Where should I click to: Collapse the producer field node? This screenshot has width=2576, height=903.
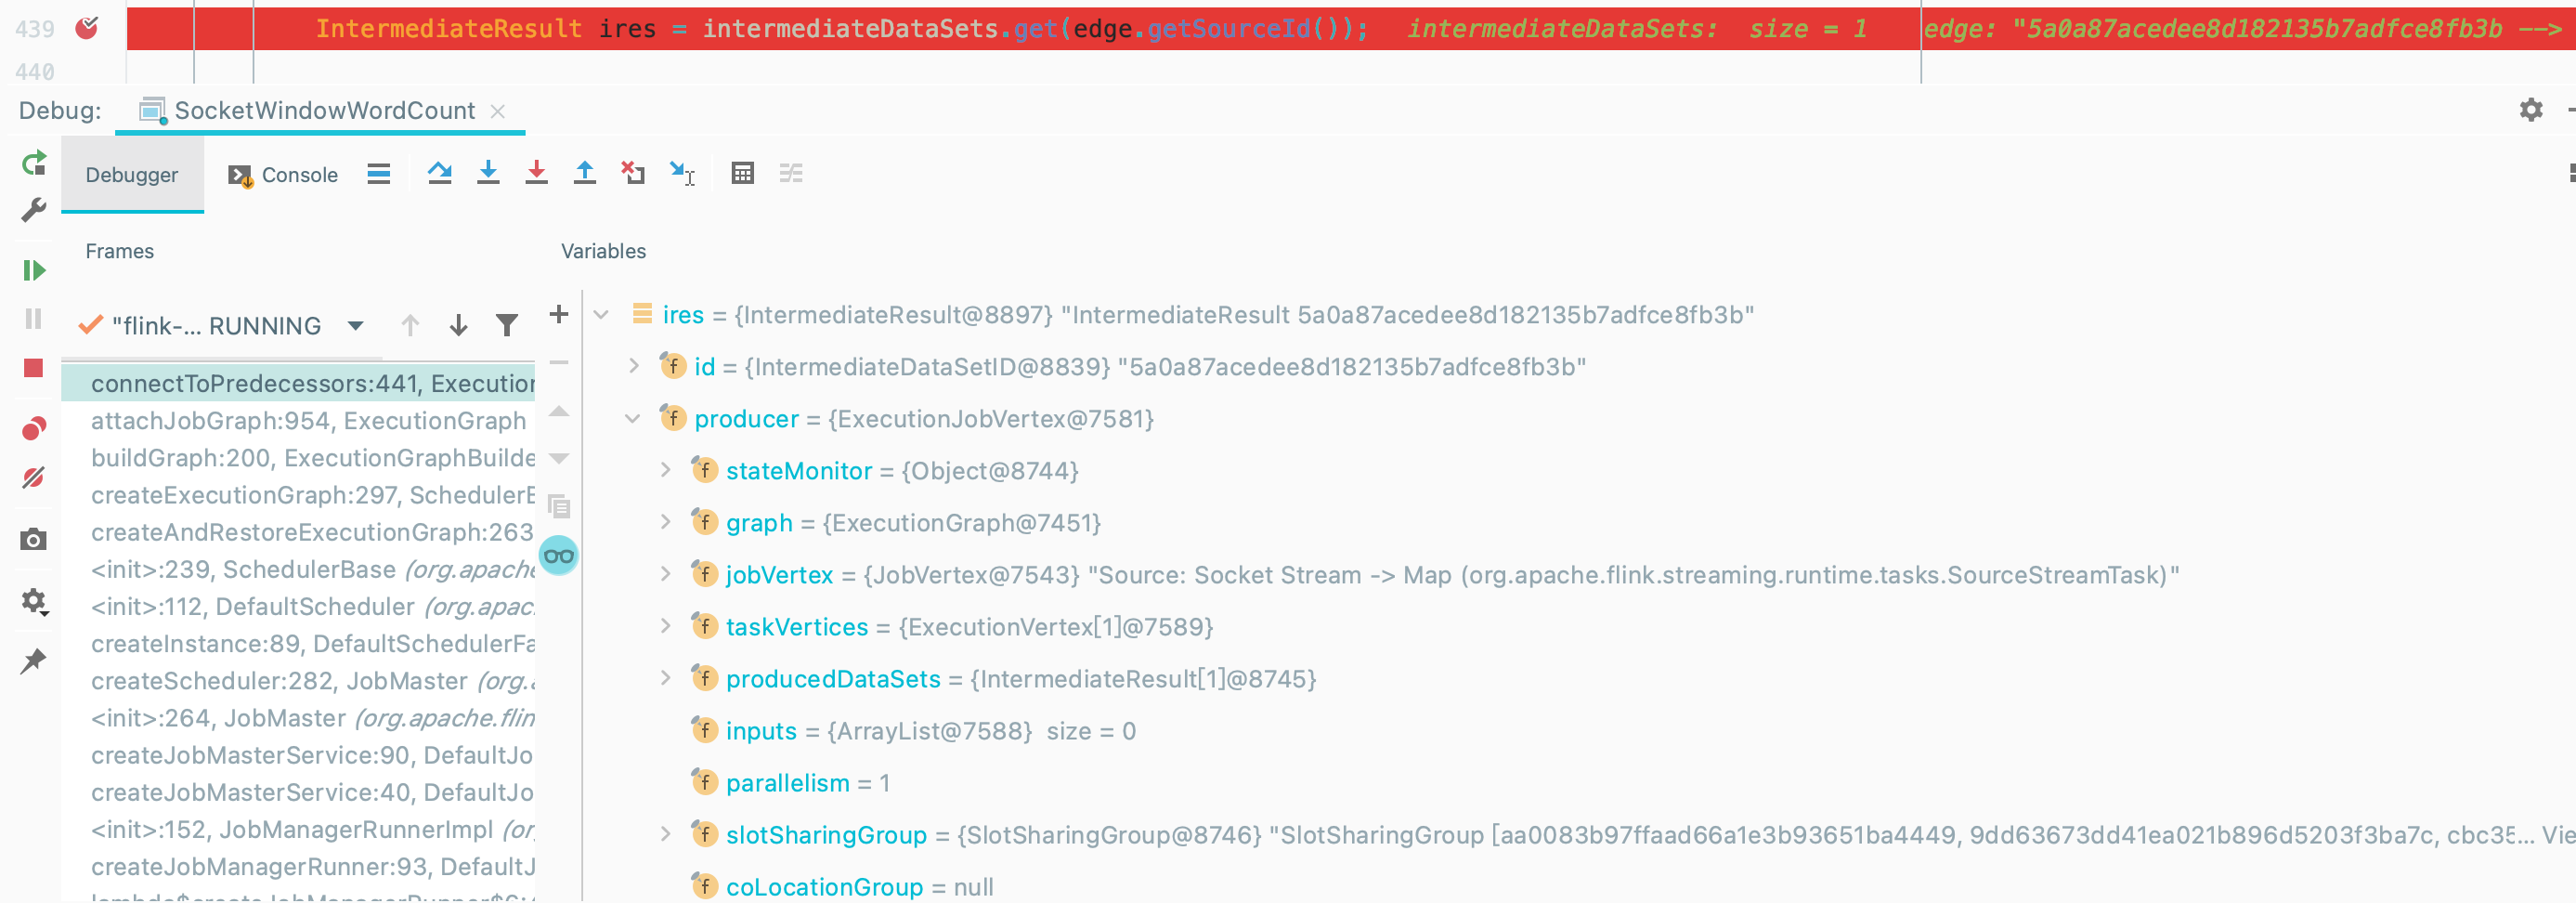coord(633,419)
